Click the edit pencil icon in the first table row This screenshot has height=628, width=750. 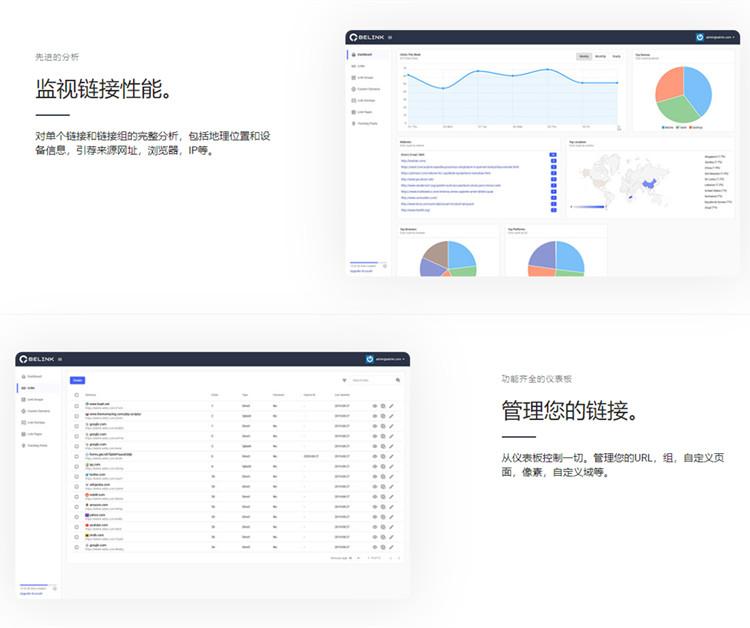391,406
